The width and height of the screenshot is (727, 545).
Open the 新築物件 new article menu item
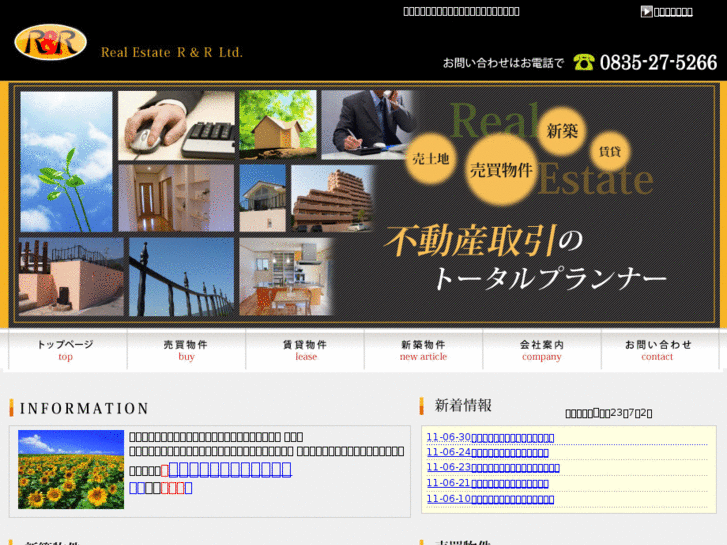pos(423,350)
